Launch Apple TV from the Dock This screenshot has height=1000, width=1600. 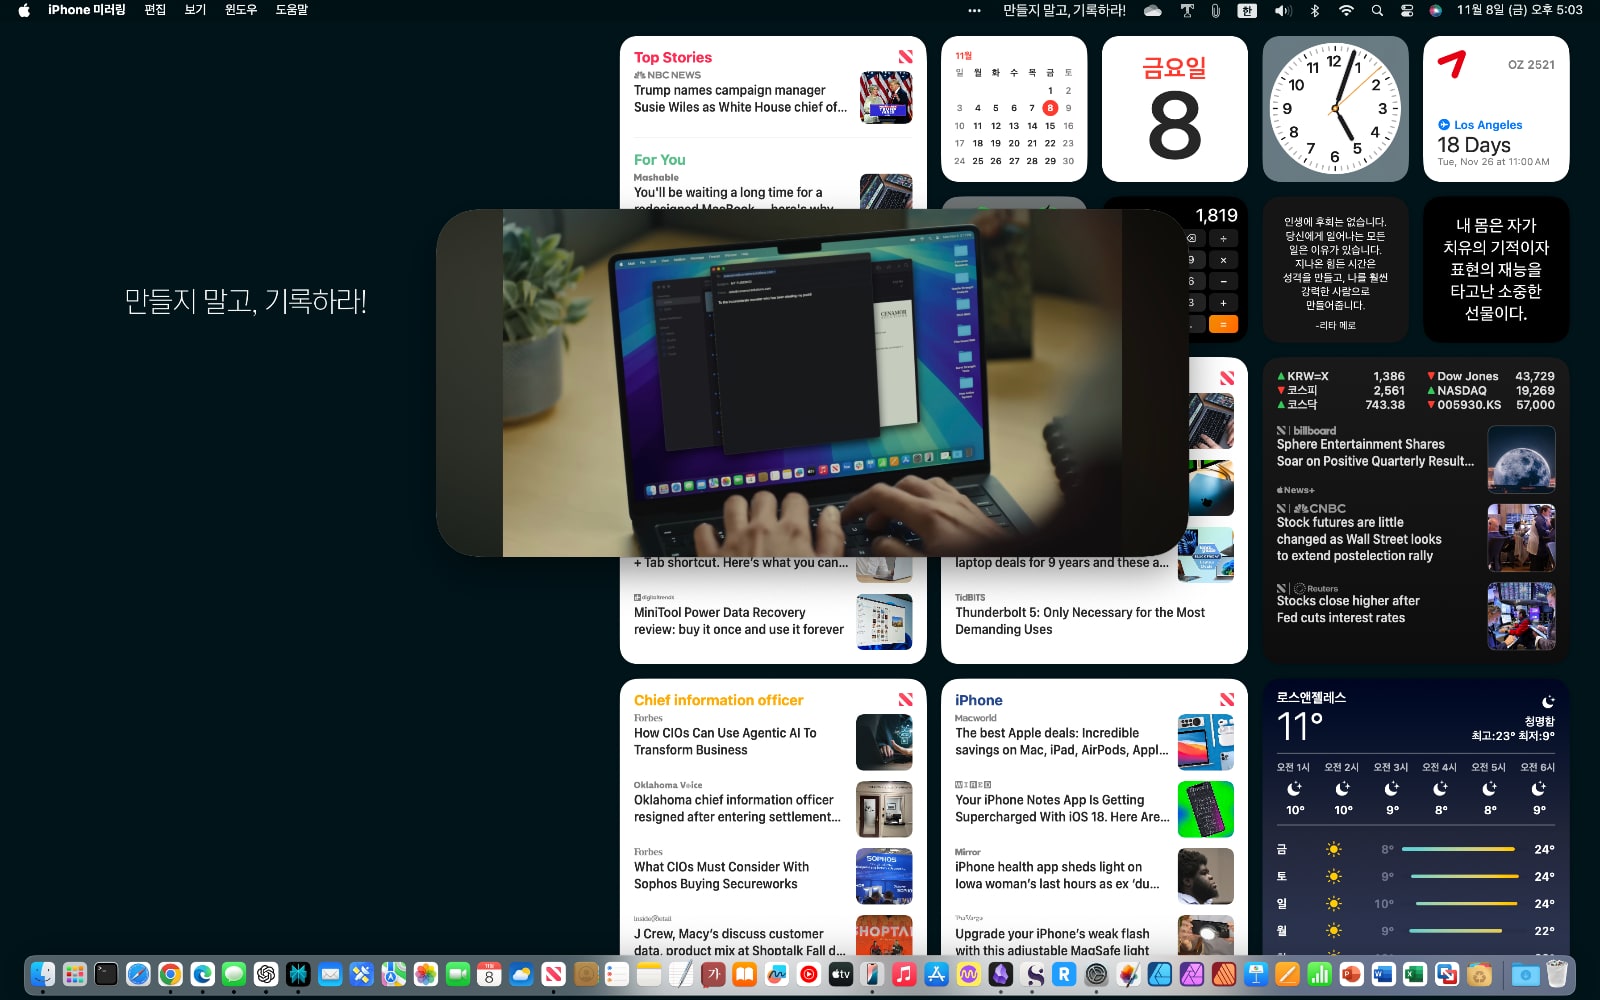pyautogui.click(x=841, y=974)
